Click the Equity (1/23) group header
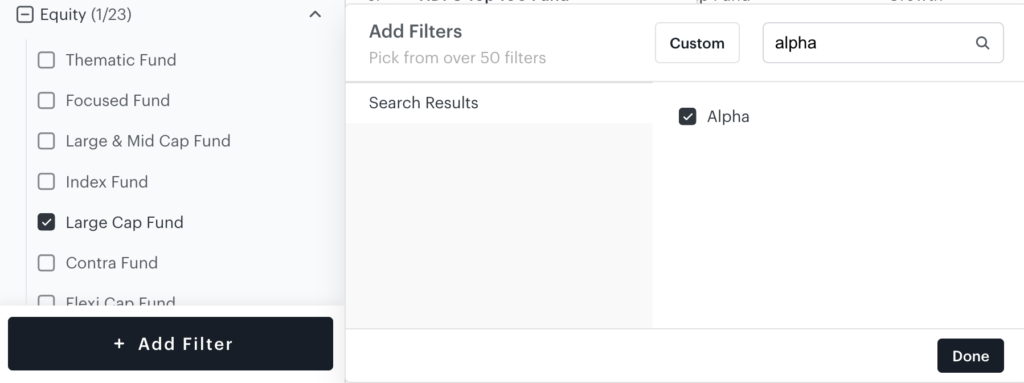The image size is (1024, 383). pos(85,14)
